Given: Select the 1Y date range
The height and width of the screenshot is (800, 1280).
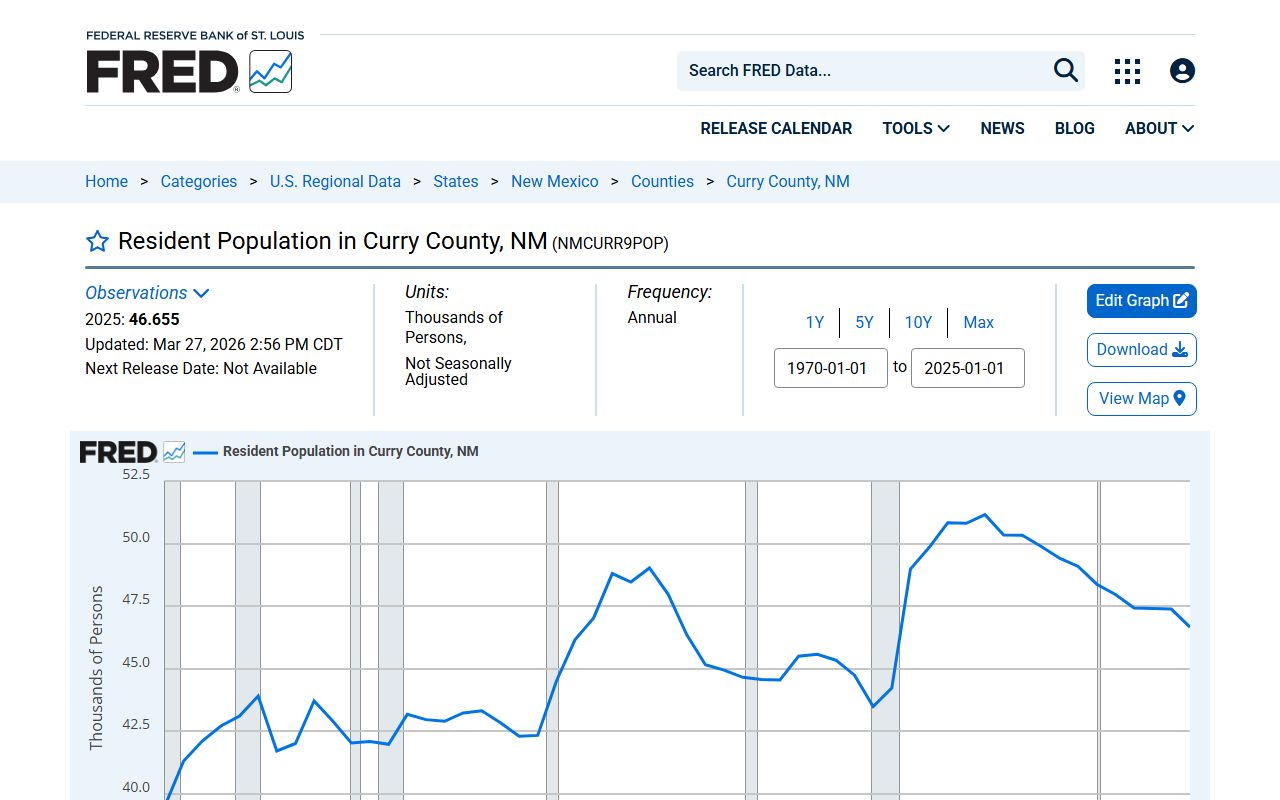Looking at the screenshot, I should (x=815, y=322).
